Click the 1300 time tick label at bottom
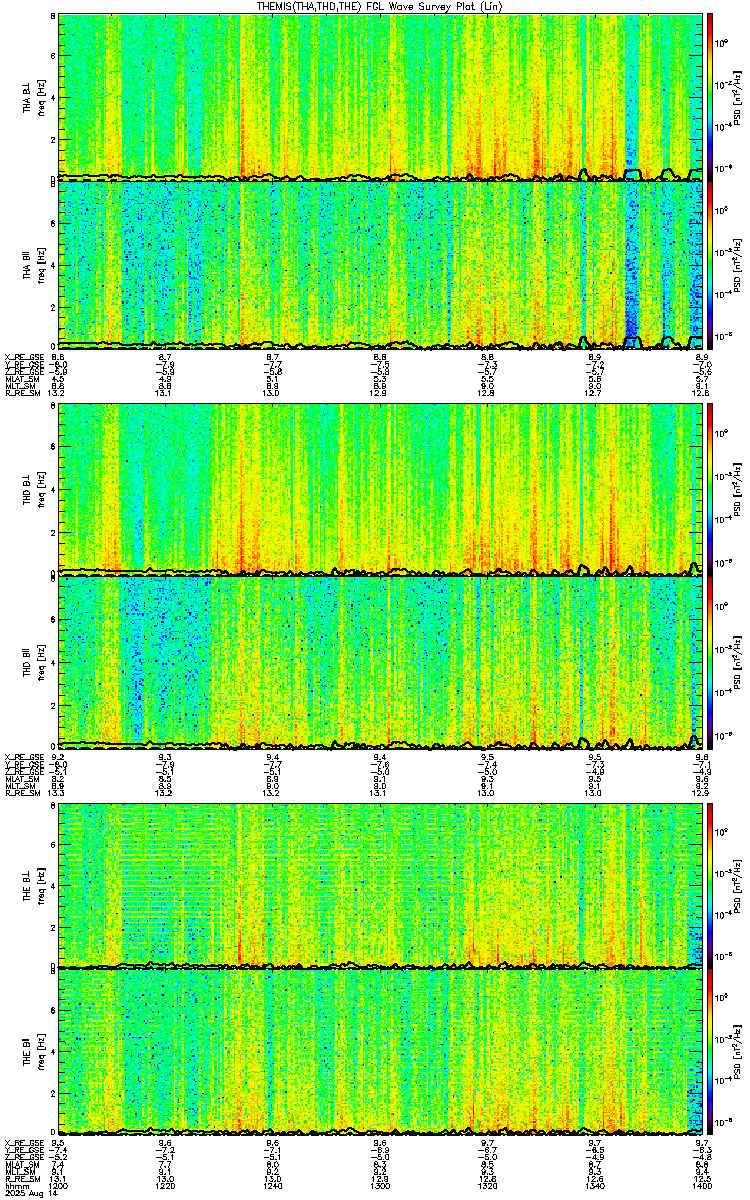Screen dimensions: 750x1200 (381, 1187)
